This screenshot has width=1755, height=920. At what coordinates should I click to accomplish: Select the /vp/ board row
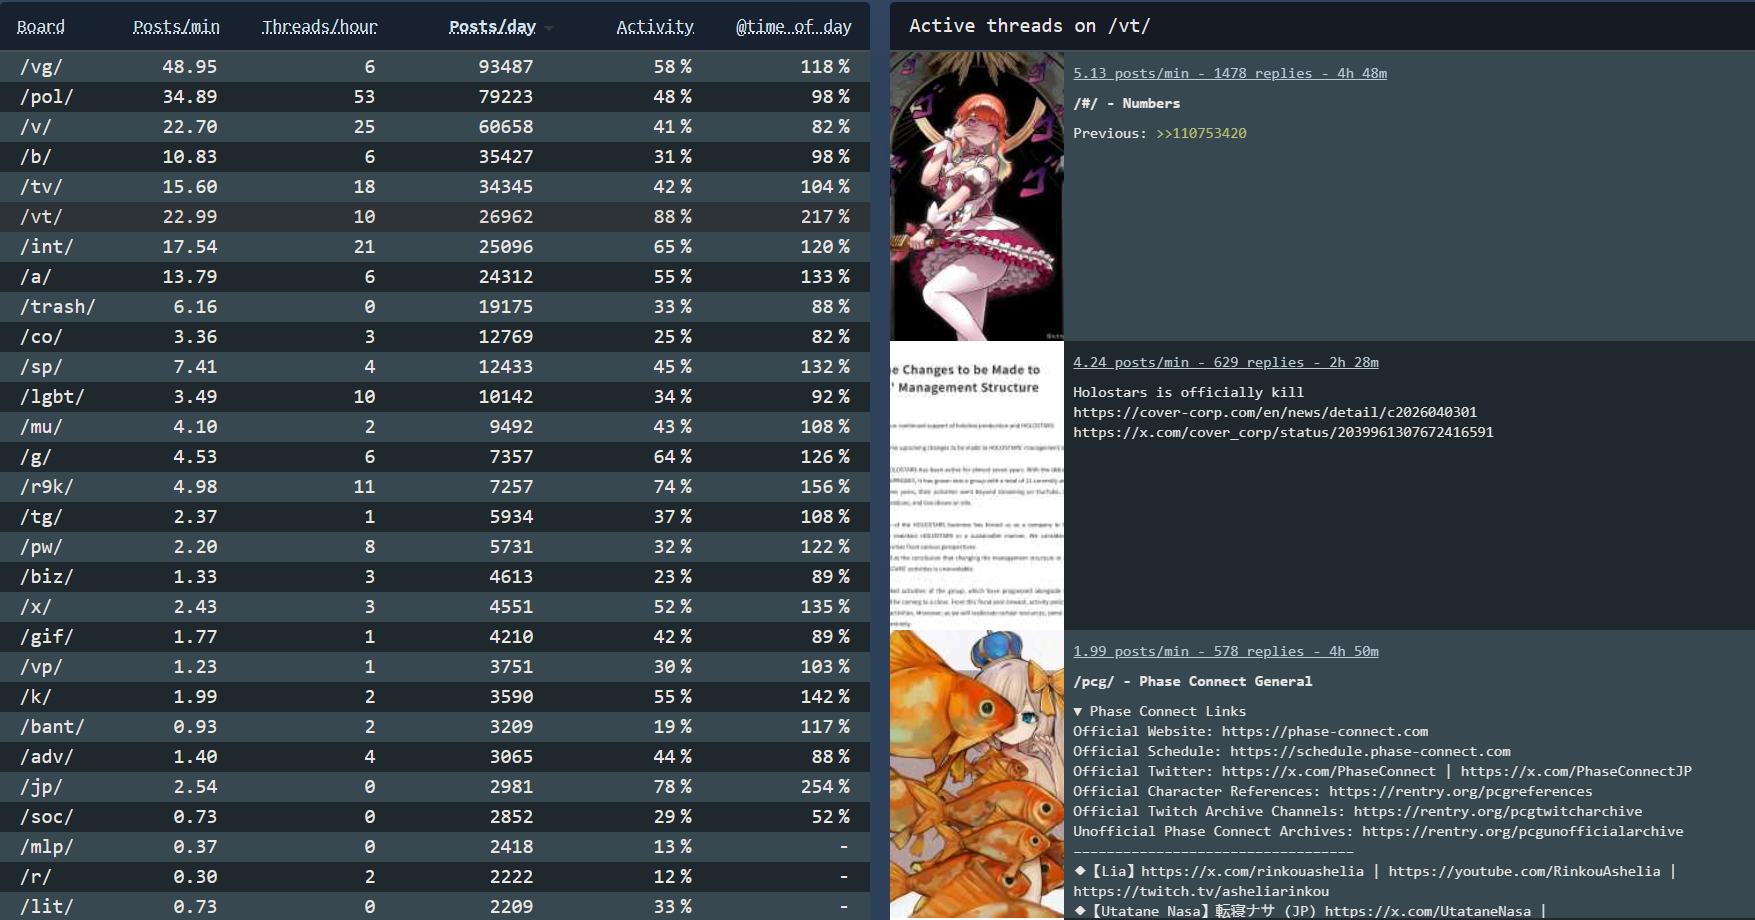(435, 667)
